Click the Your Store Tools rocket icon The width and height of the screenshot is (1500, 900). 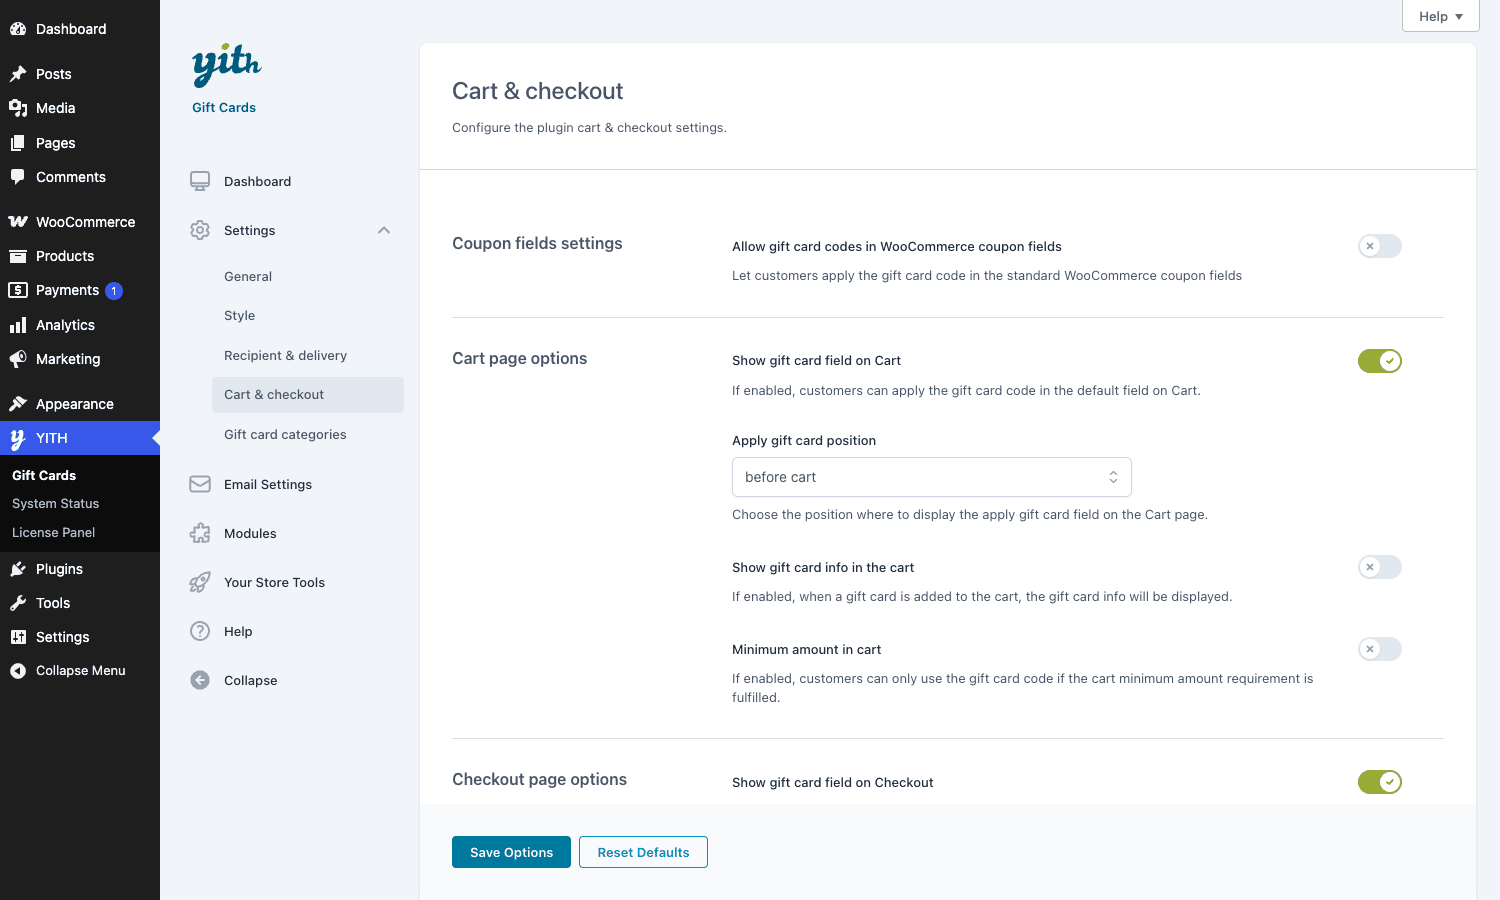coord(200,582)
